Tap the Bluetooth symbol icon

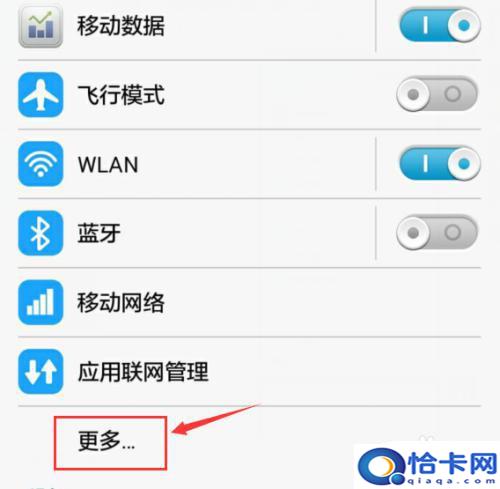(x=40, y=233)
